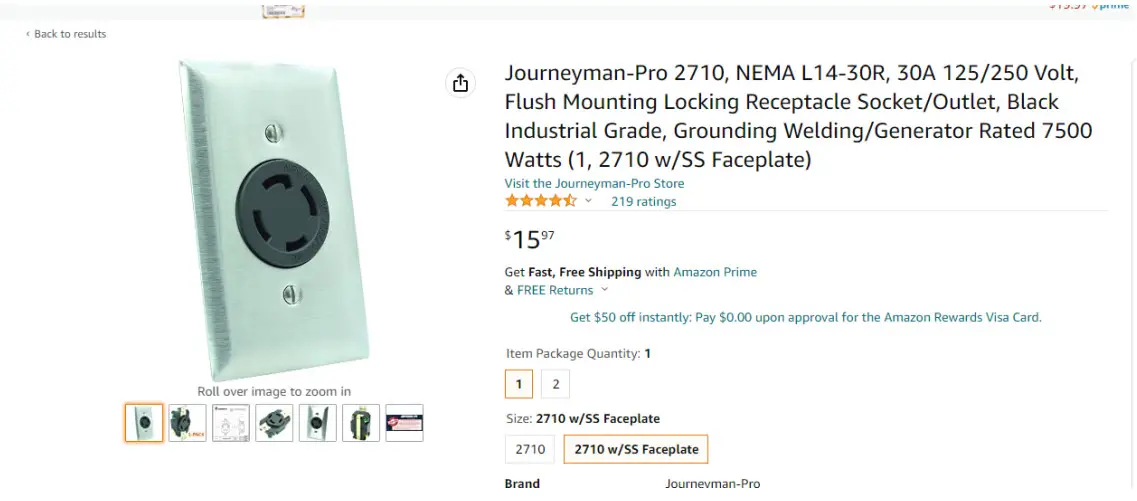Viewport: 1137px width, 501px height.
Task: Click the 4.5 star rating icons
Action: [540, 201]
